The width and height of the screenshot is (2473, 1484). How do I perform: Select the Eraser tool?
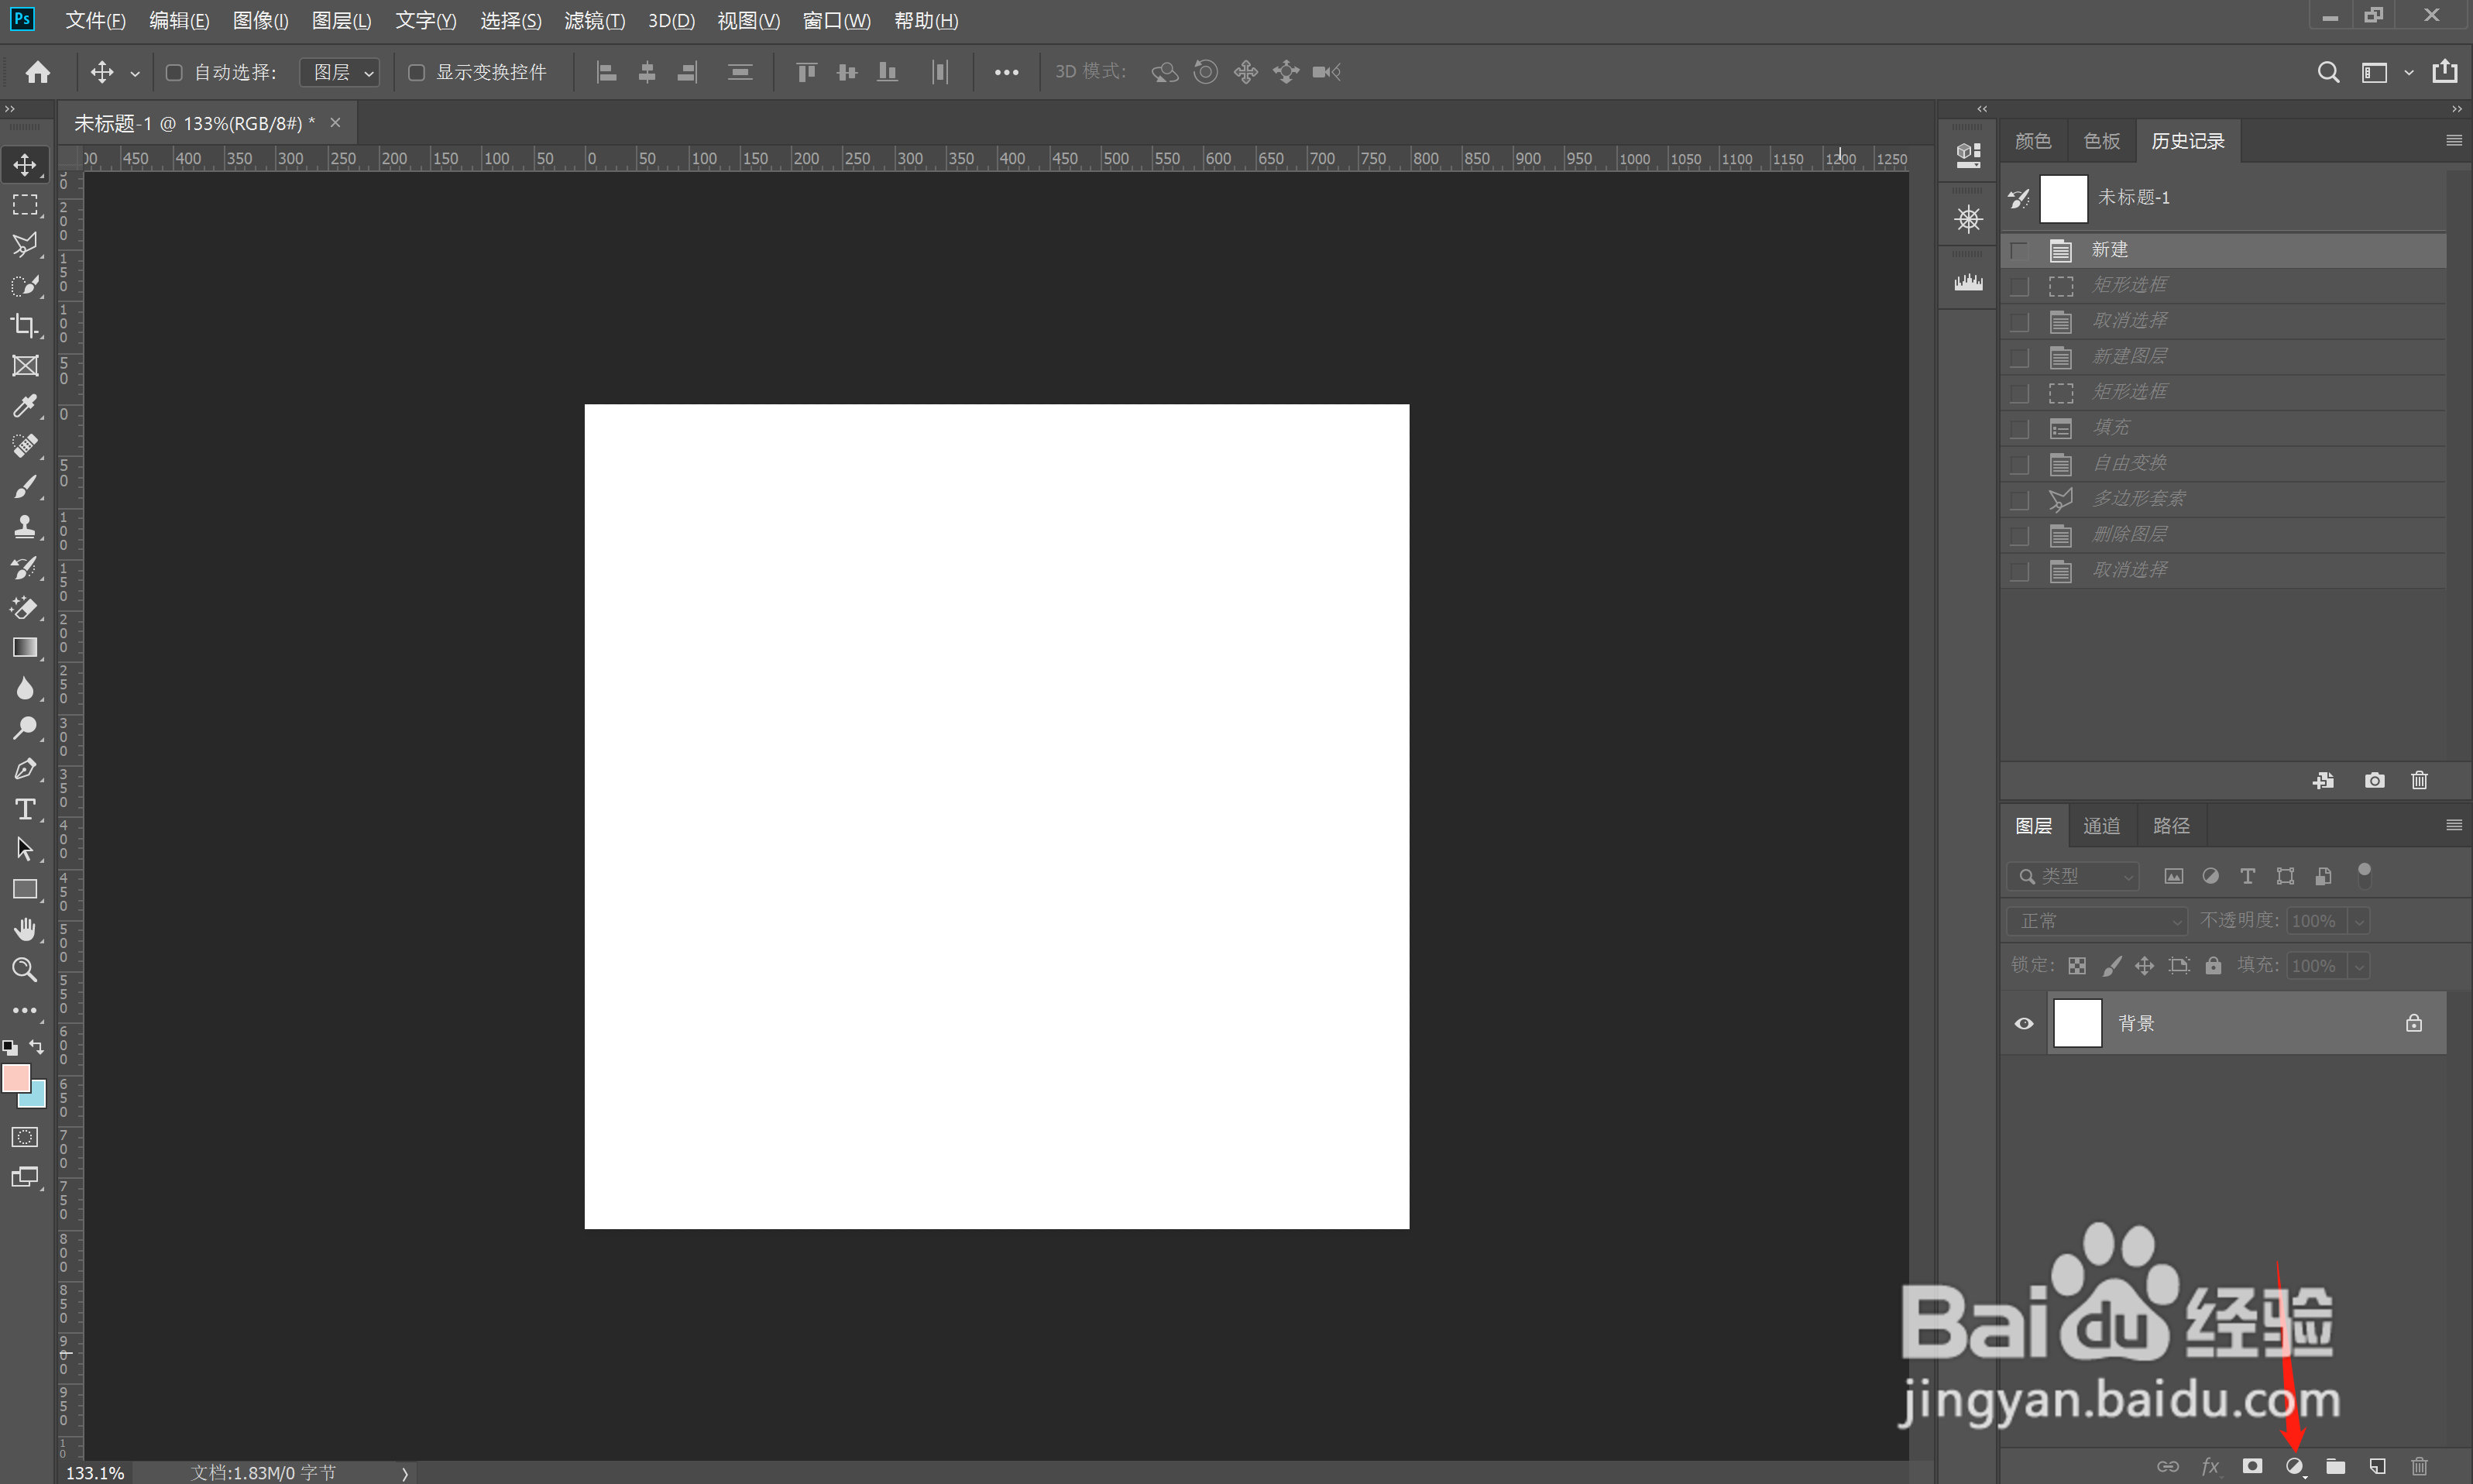point(25,607)
